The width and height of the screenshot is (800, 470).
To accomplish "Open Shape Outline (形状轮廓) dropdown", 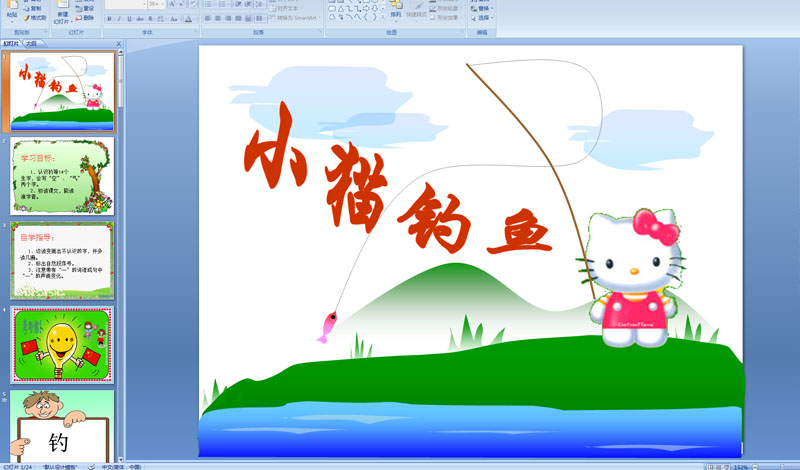I will click(x=444, y=8).
